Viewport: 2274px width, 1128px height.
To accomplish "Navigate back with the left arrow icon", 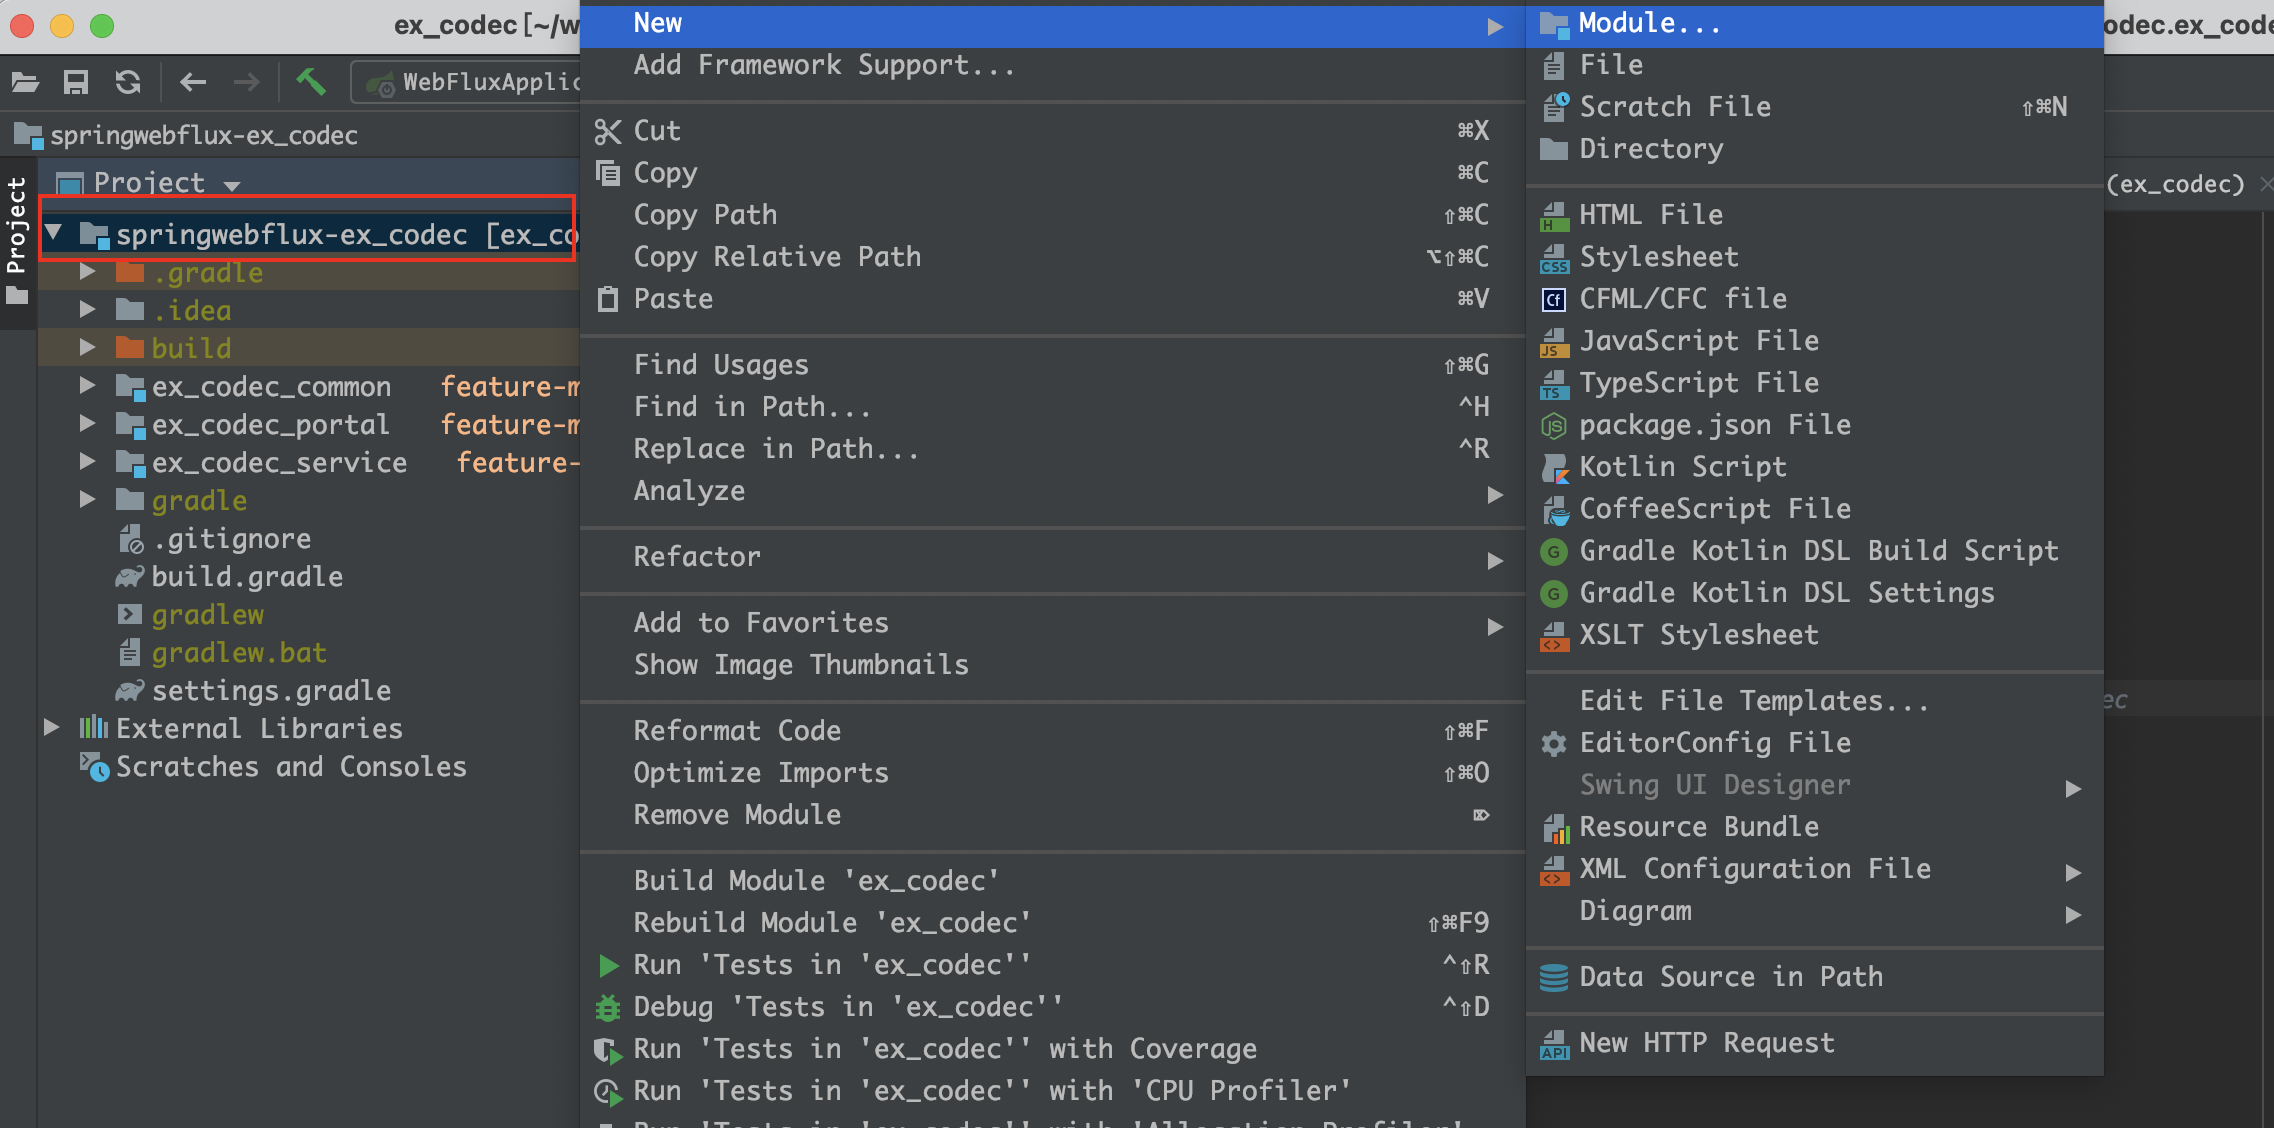I will pos(193,82).
